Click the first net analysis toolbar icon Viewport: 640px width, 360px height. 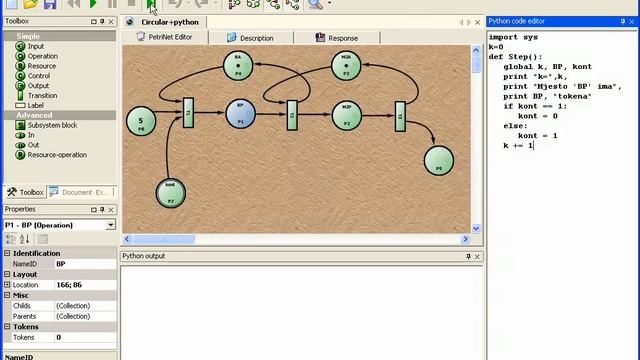coord(234,4)
